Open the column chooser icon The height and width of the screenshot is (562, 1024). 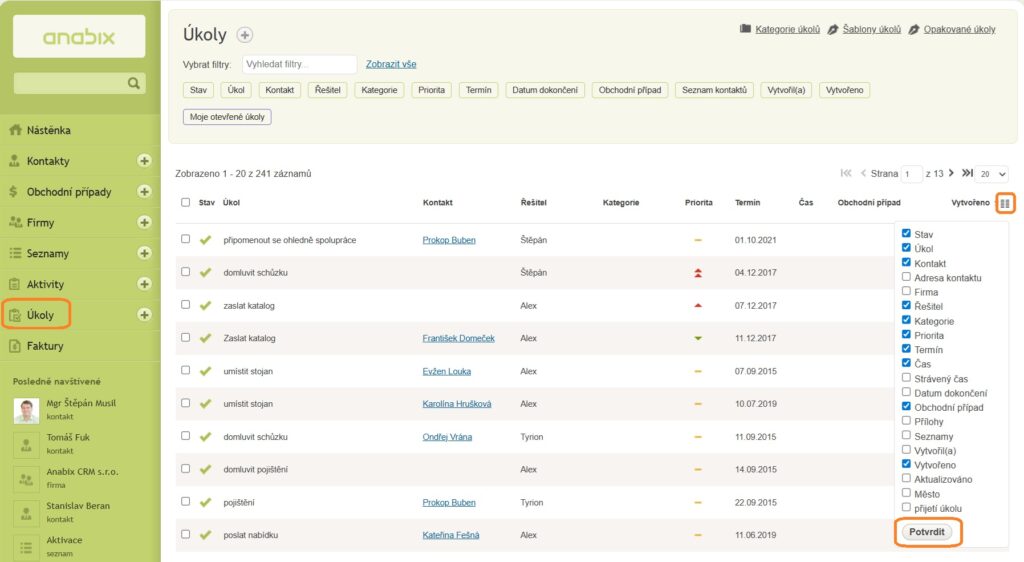point(1005,203)
